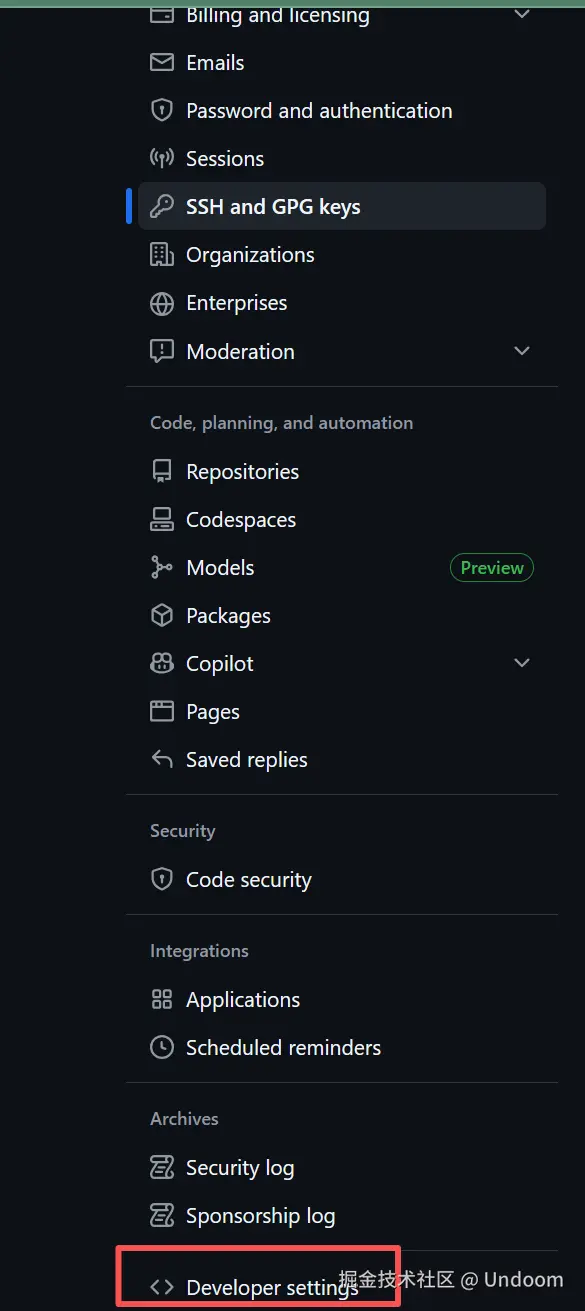Click the Preview badge next to Models

coord(492,568)
